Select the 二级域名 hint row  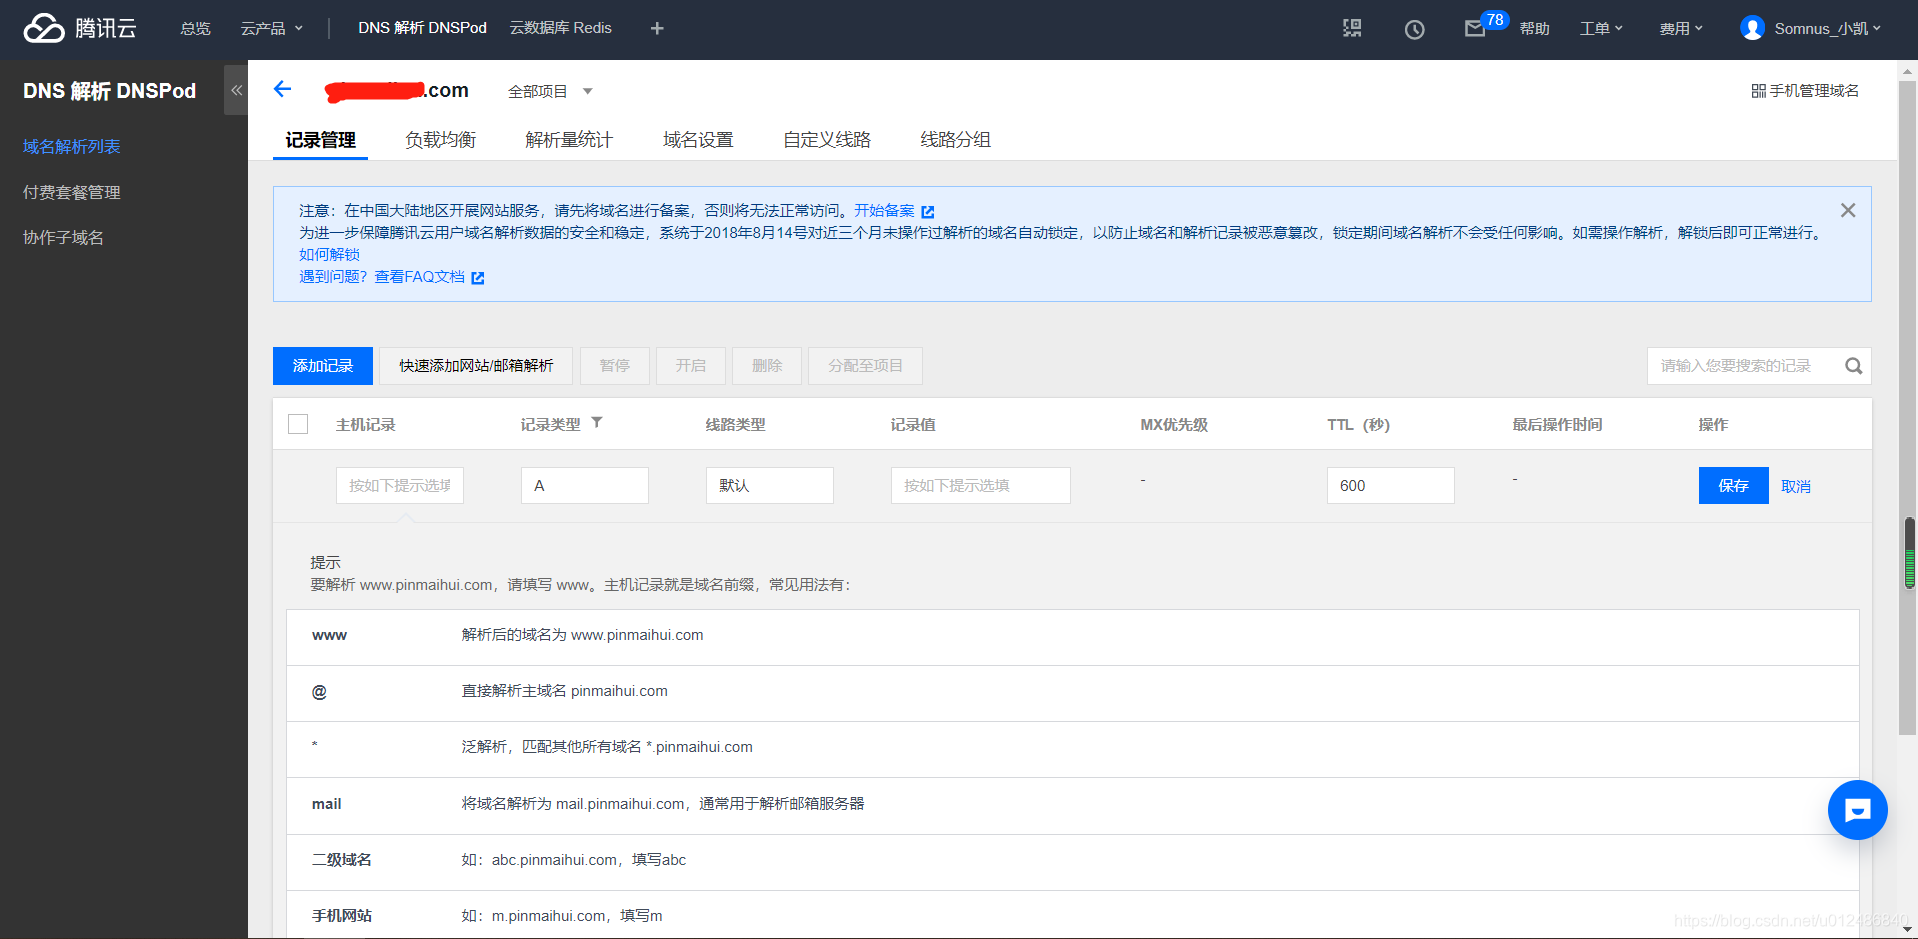coord(1072,861)
